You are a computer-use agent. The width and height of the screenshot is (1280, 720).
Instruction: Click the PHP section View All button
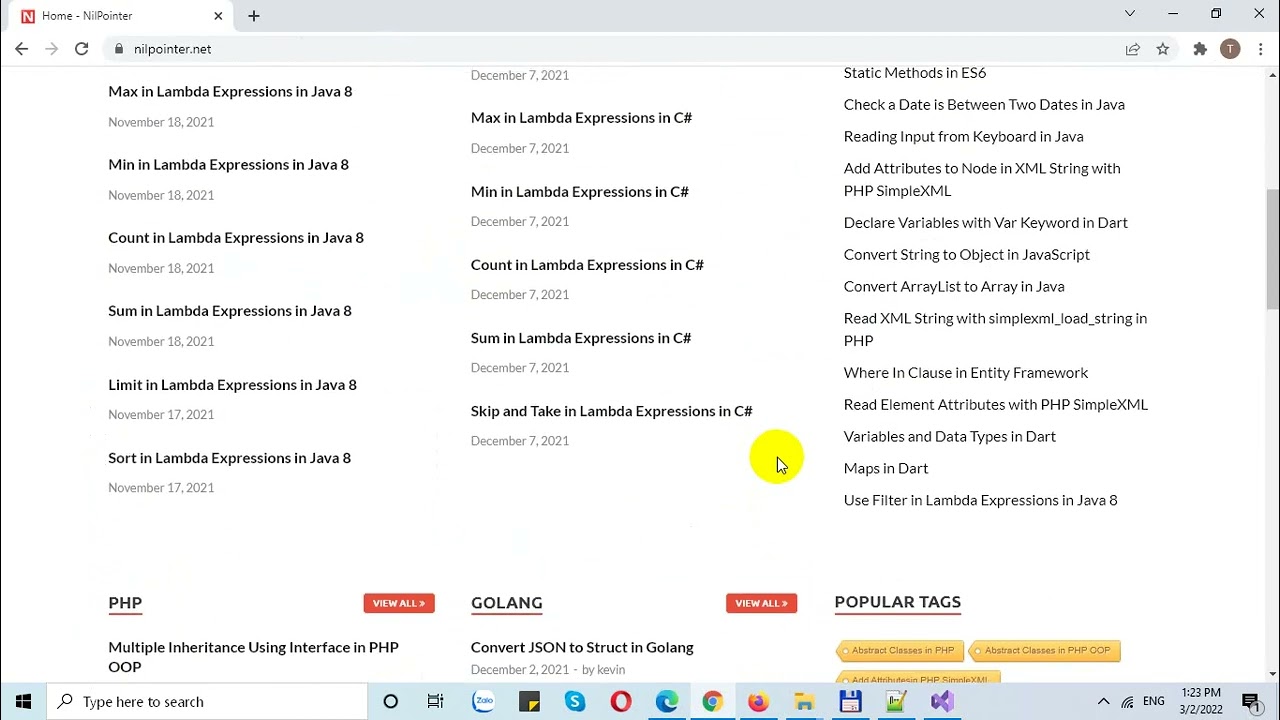point(399,603)
